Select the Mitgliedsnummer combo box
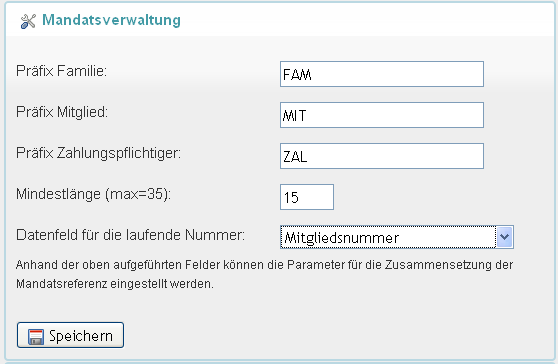This screenshot has height=364, width=558. (x=396, y=237)
